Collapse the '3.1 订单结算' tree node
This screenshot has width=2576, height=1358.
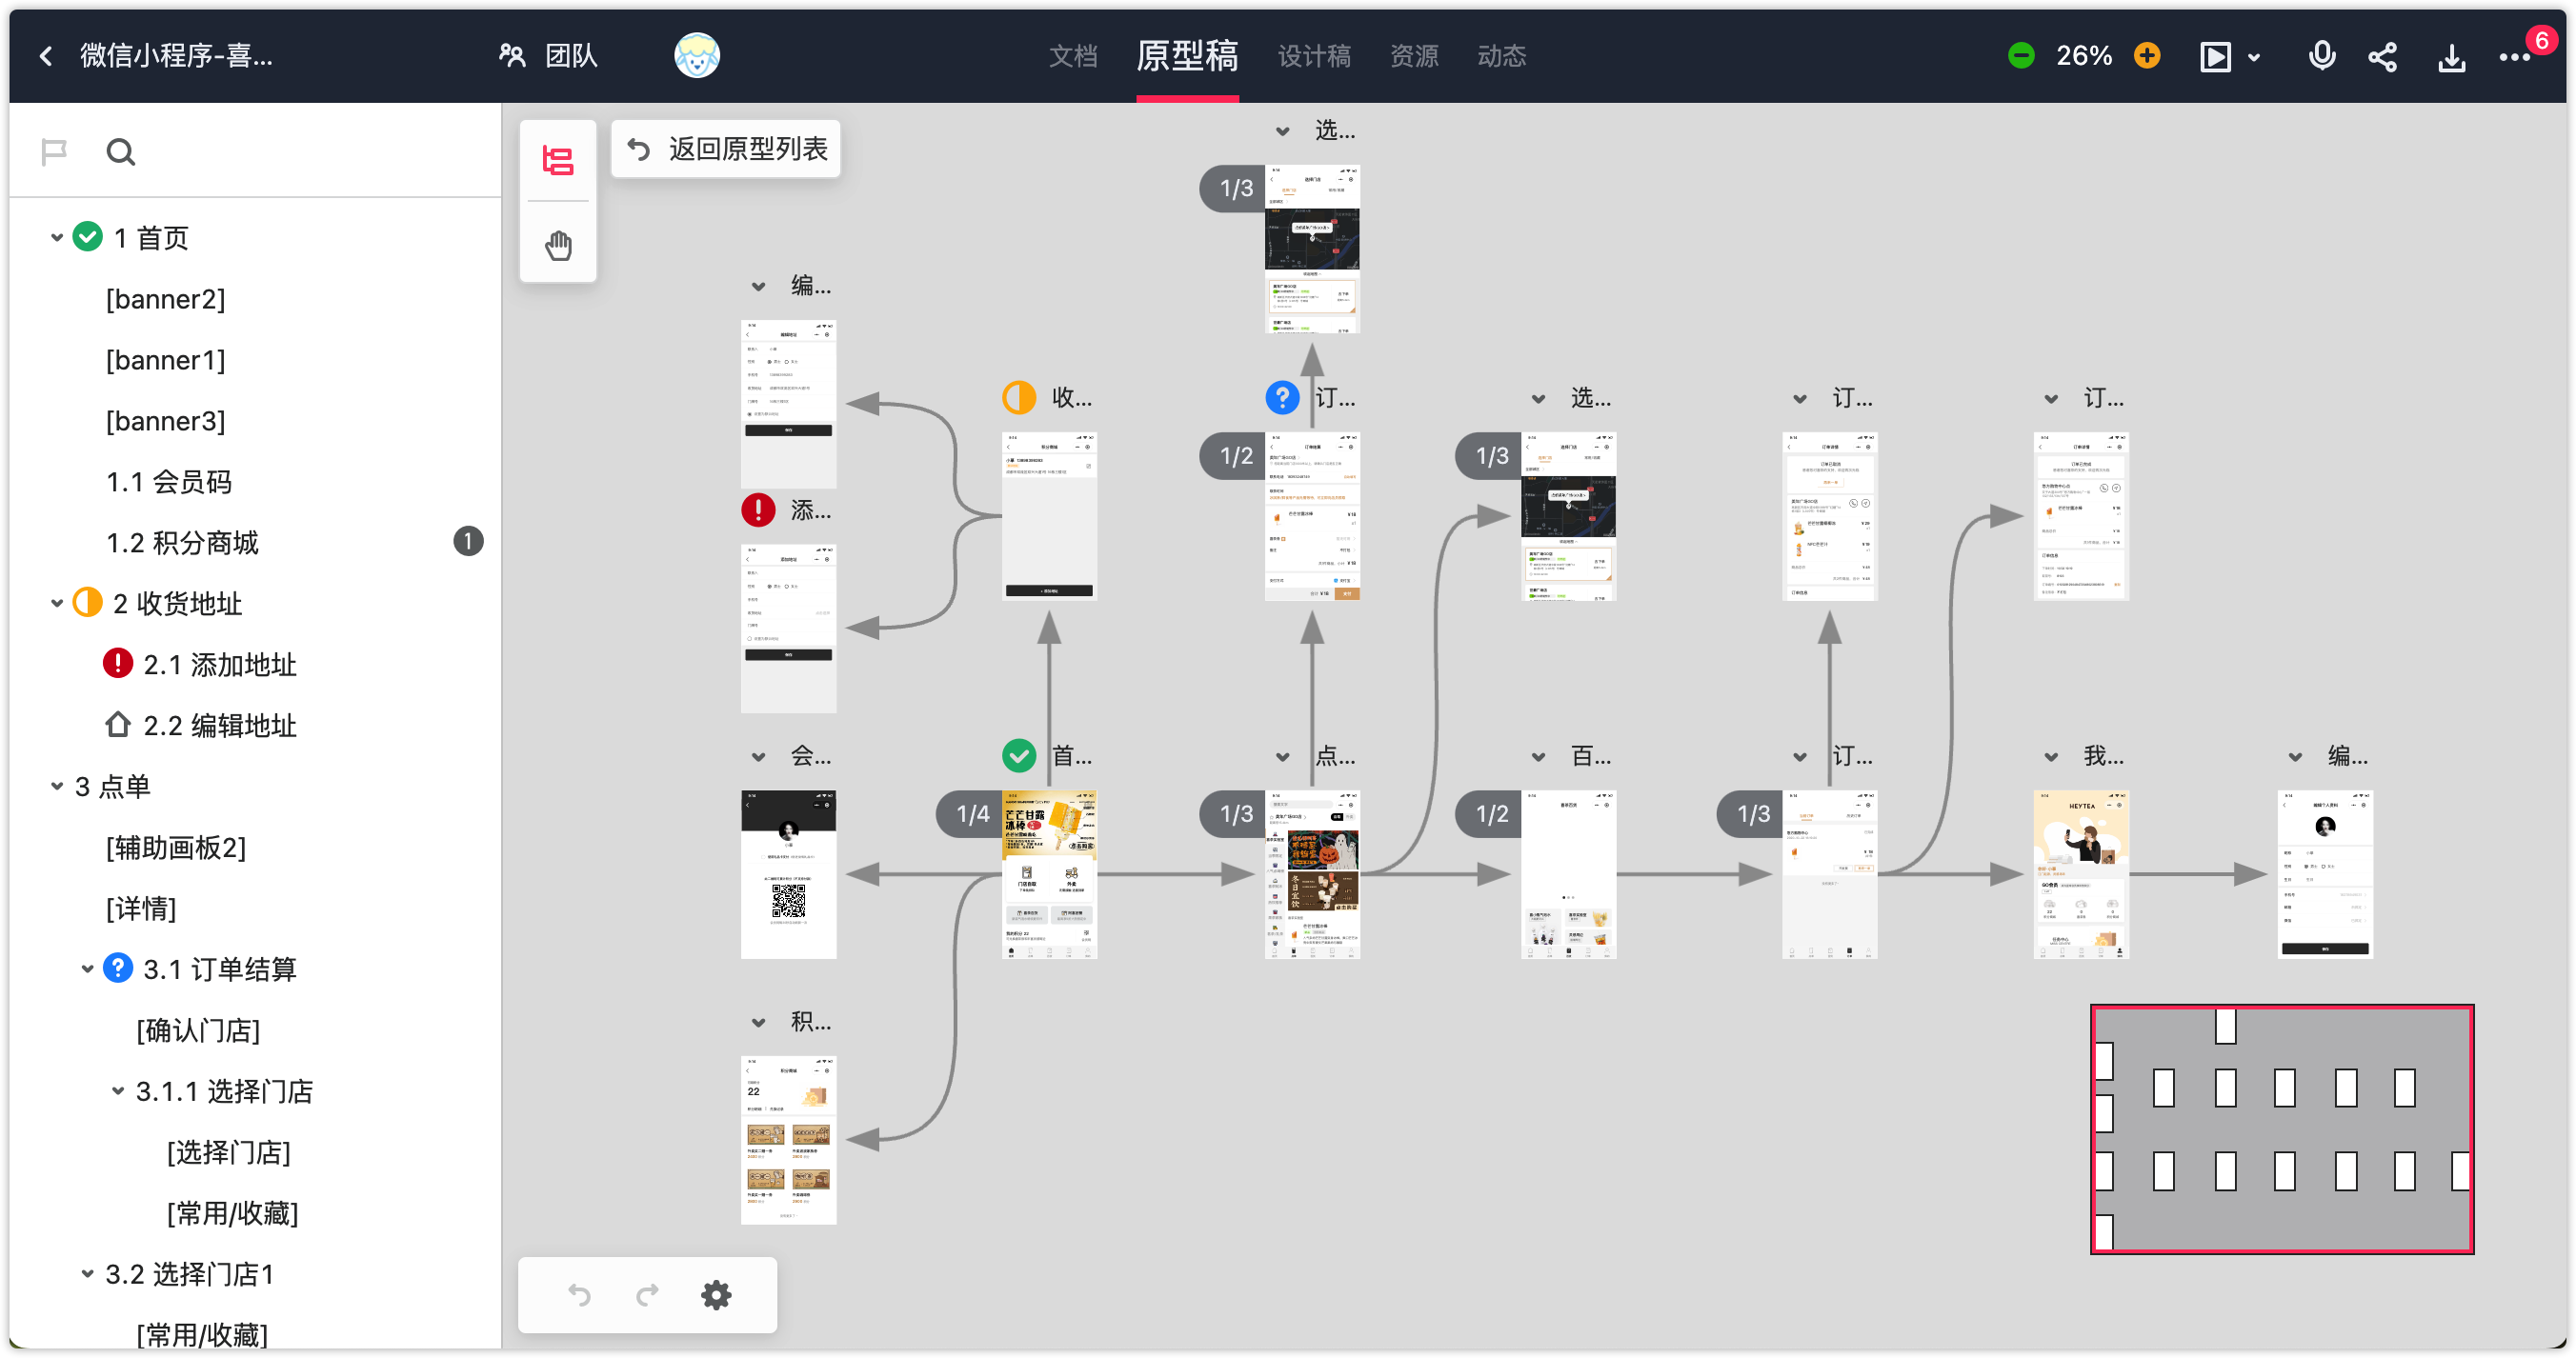(x=87, y=969)
